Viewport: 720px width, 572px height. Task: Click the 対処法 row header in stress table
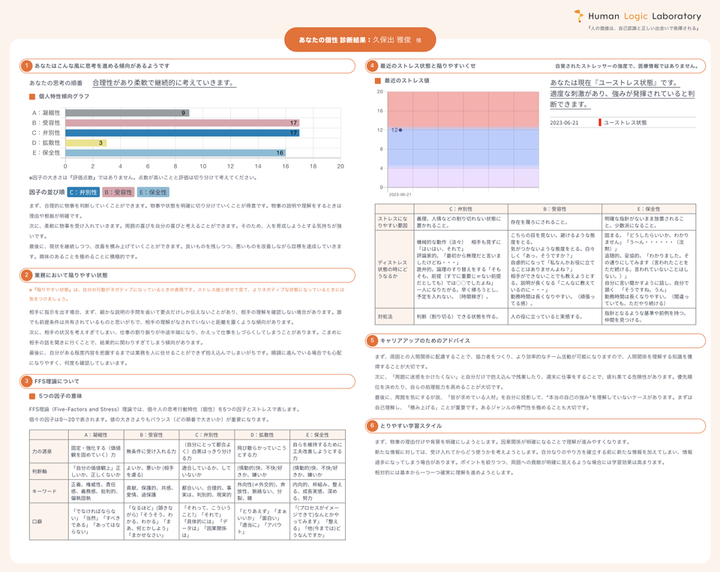point(394,316)
